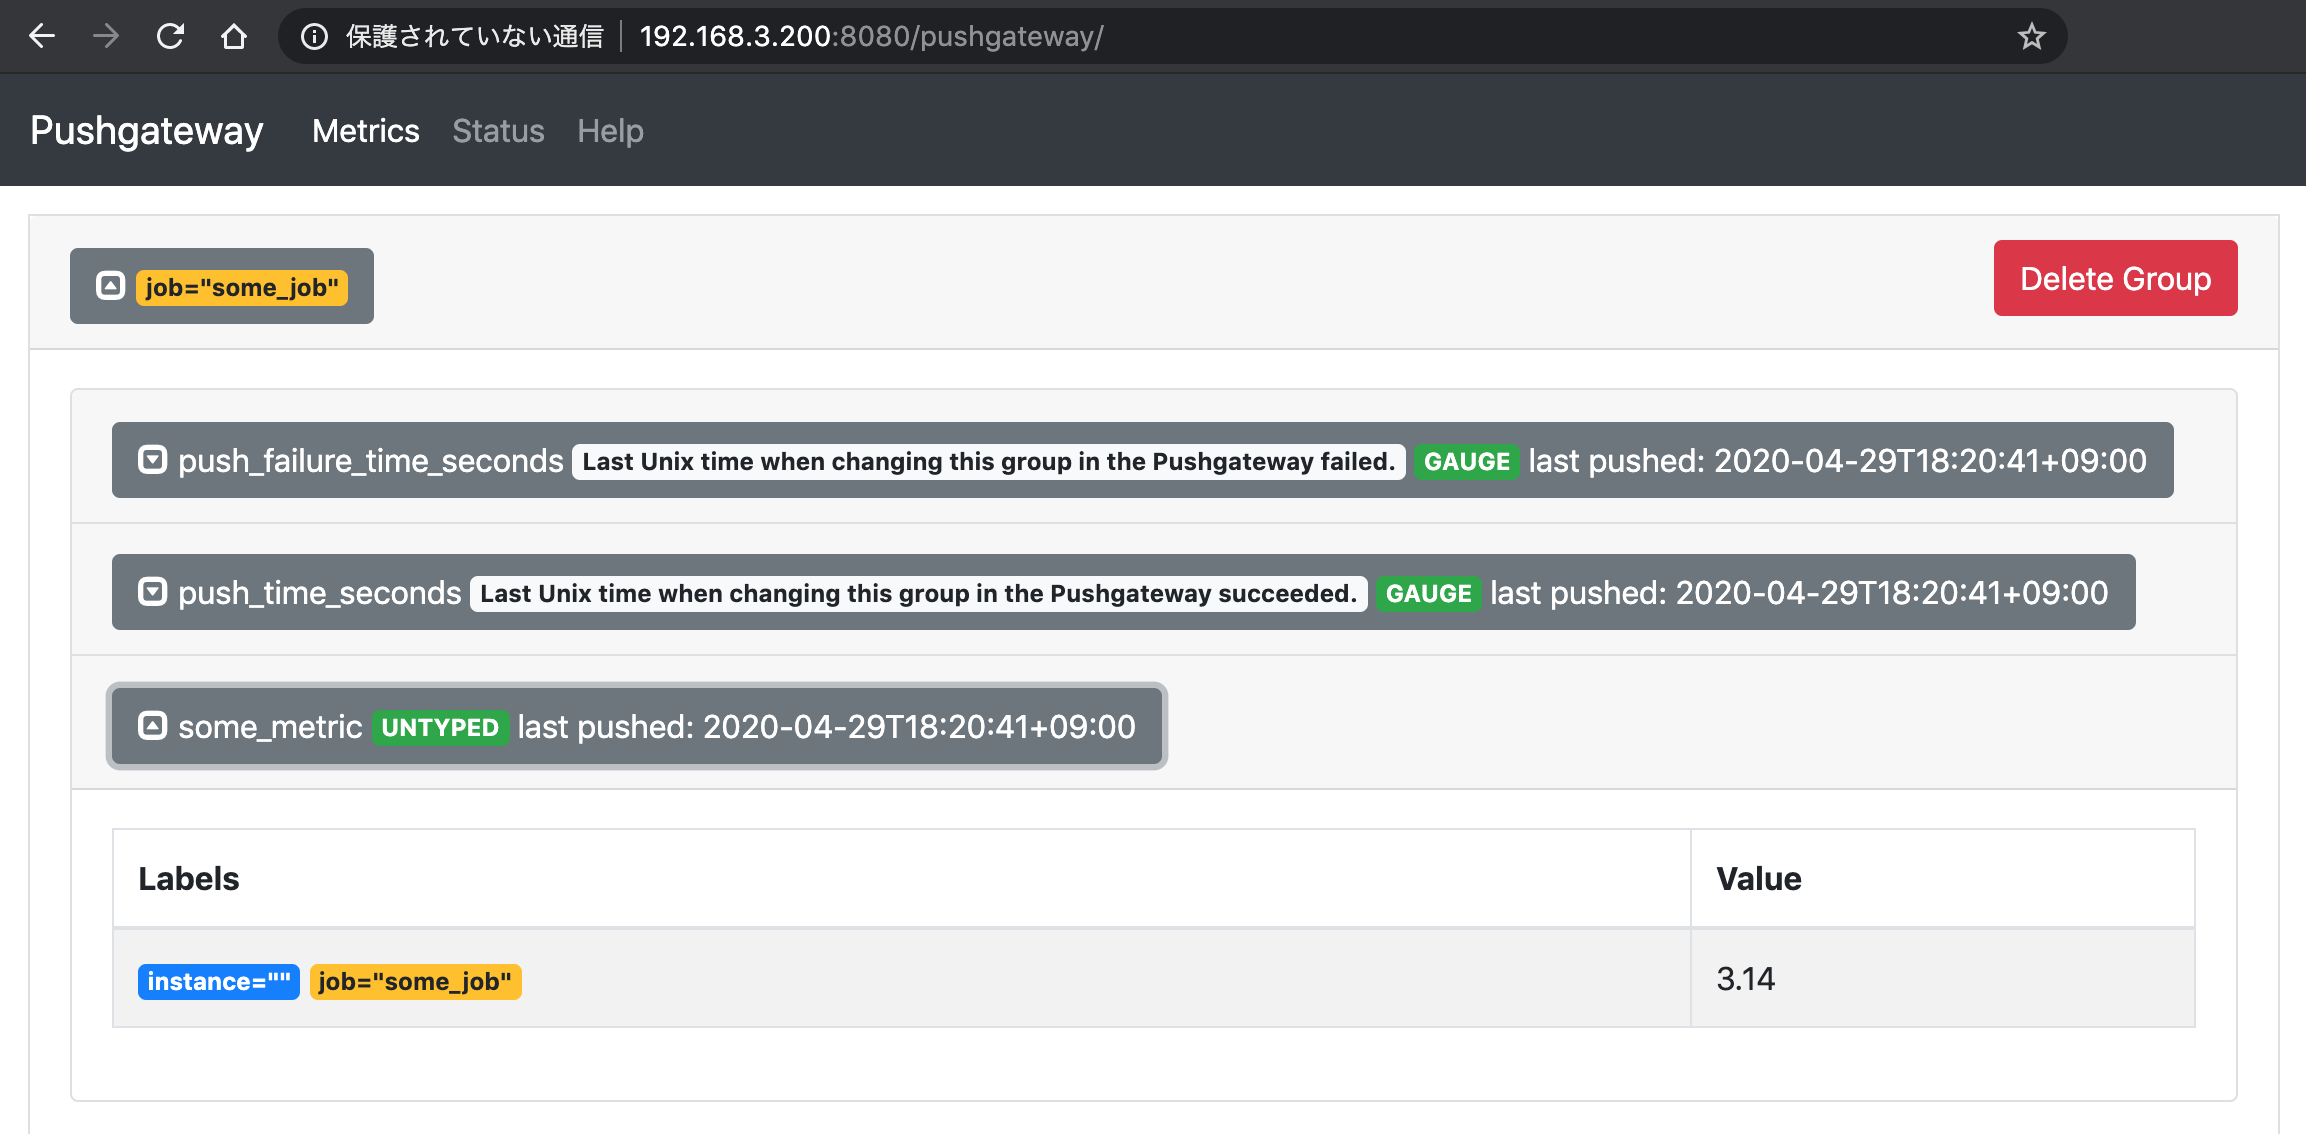Open the Help page
Image resolution: width=2306 pixels, height=1134 pixels.
pos(610,131)
